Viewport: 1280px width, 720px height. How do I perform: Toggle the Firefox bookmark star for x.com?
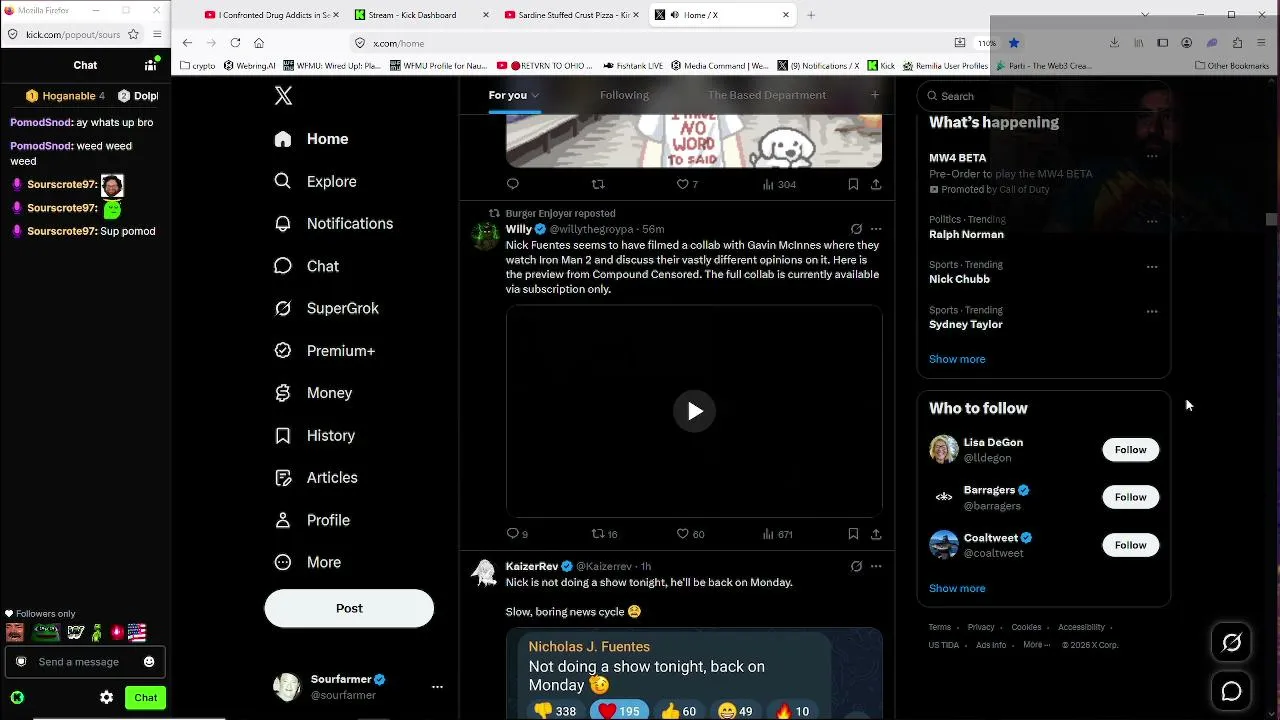(1013, 43)
